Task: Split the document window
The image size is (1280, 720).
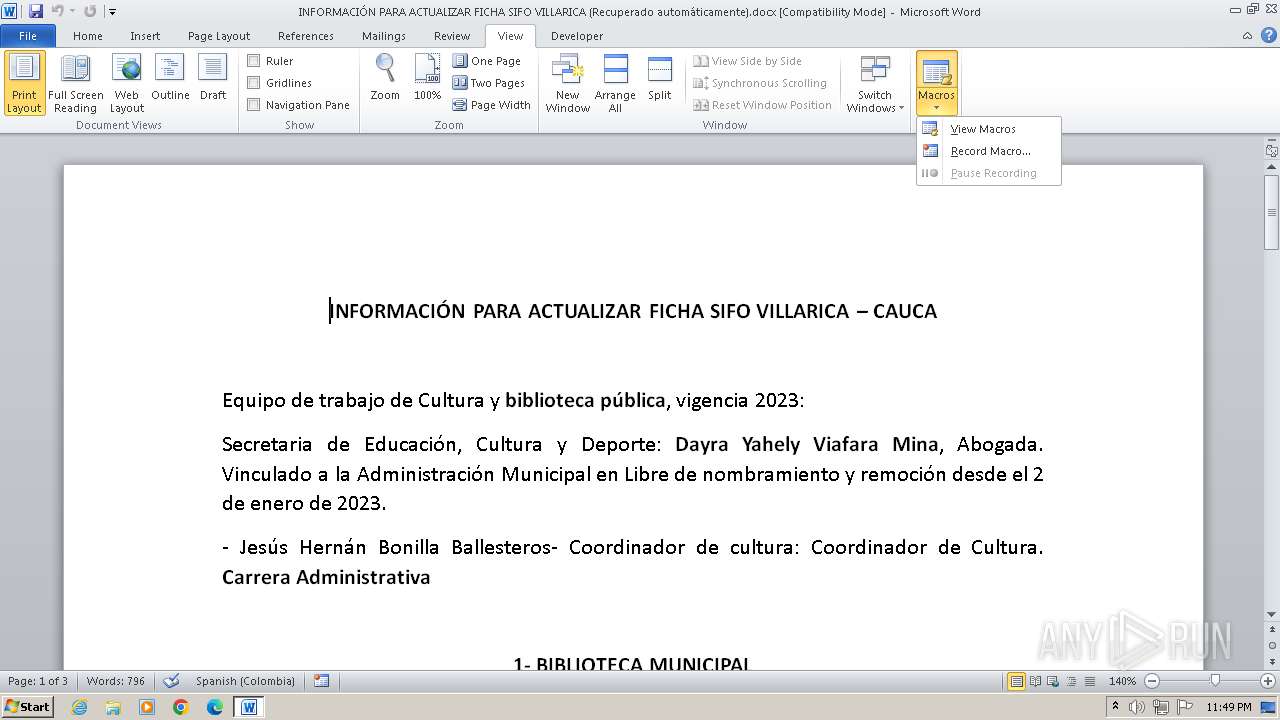Action: coord(659,78)
